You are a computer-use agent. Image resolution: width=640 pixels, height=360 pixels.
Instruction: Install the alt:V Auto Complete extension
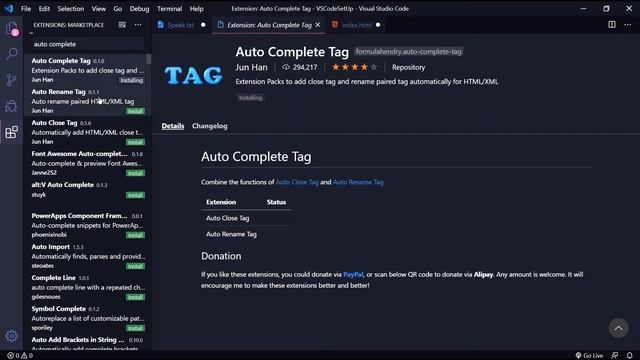tap(135, 195)
